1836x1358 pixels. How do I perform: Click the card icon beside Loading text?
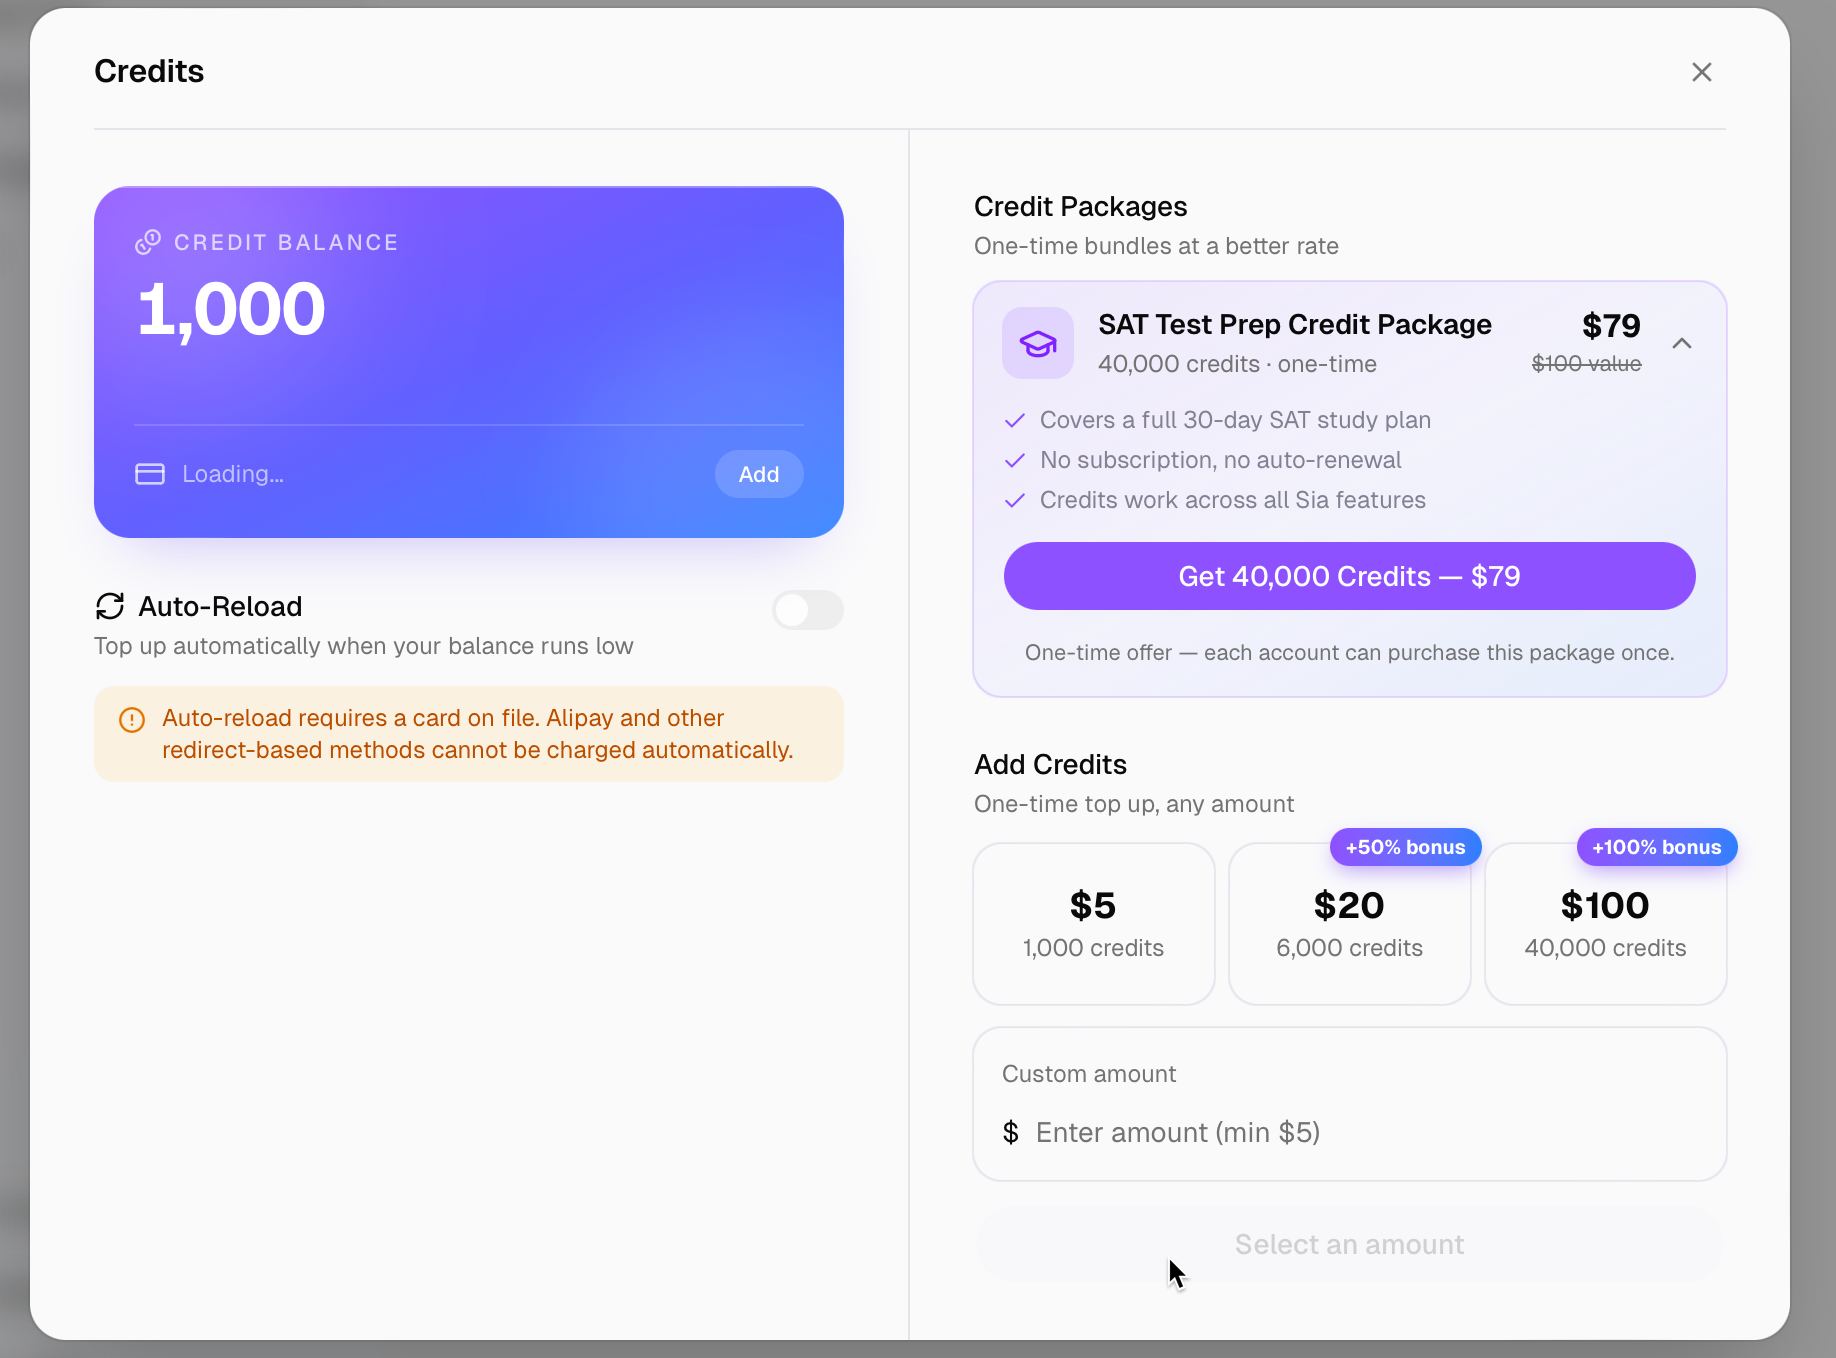(x=150, y=474)
